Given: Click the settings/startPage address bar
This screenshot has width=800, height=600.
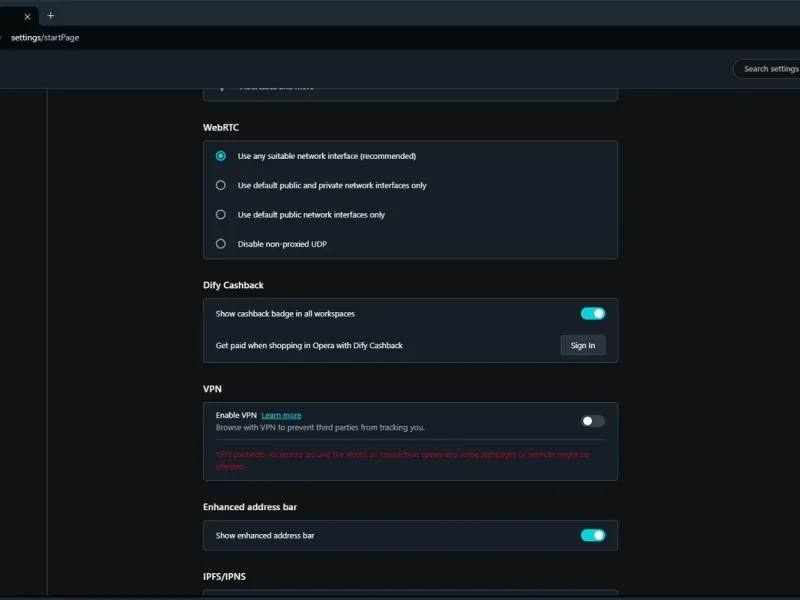Looking at the screenshot, I should pyautogui.click(x=45, y=38).
